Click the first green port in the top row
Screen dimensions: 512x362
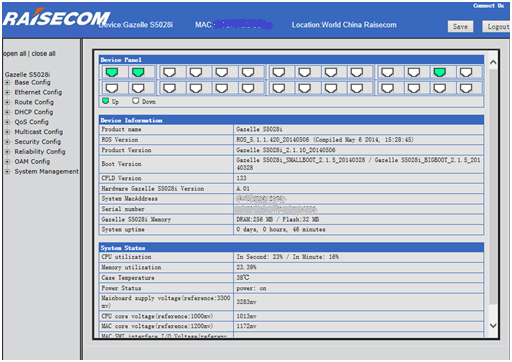112,72
